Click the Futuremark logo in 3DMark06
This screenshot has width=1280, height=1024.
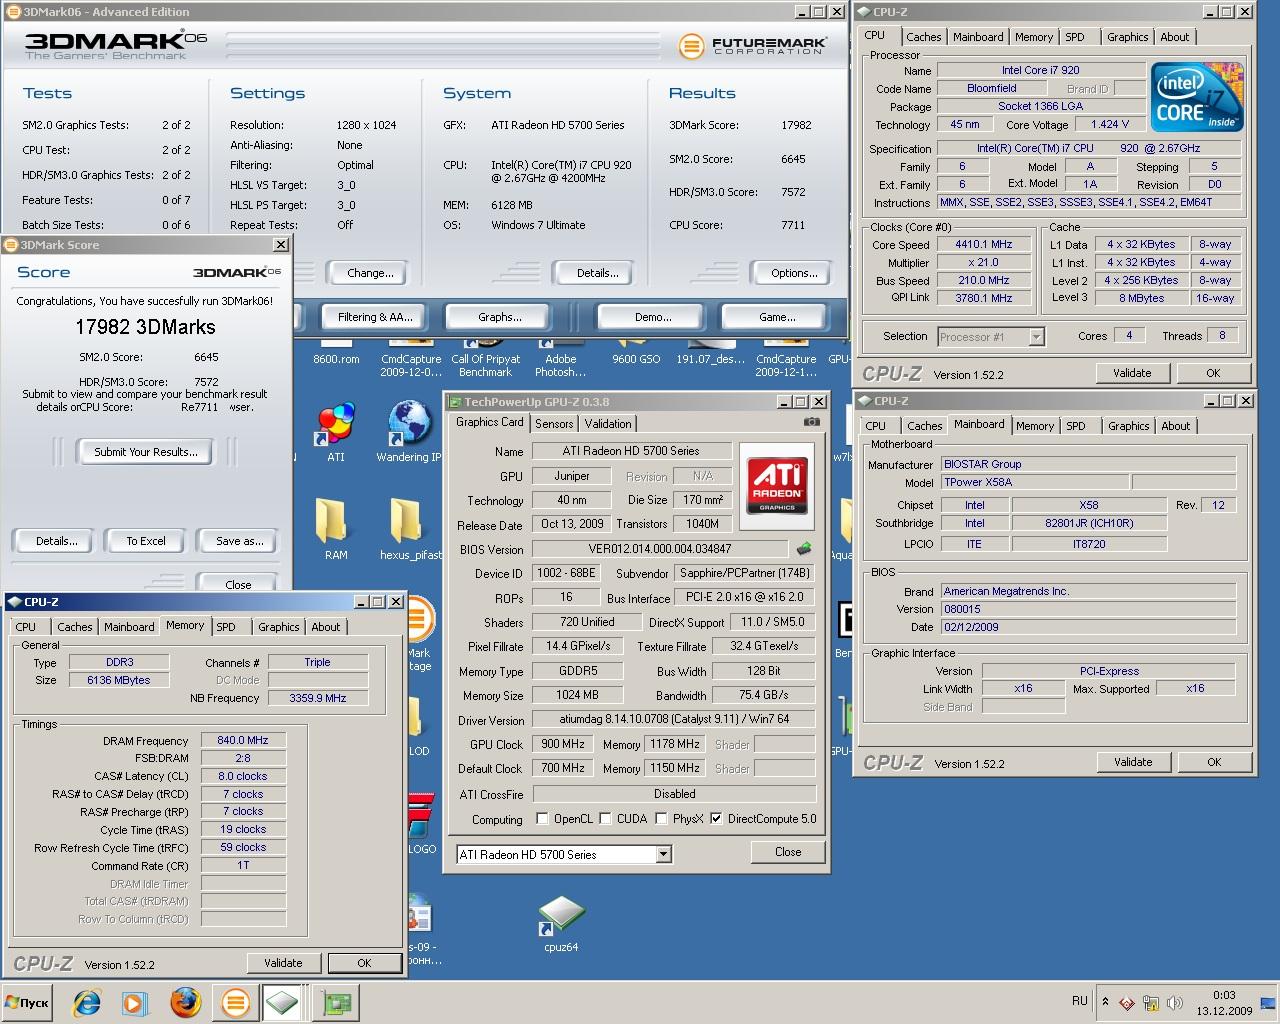click(x=752, y=46)
